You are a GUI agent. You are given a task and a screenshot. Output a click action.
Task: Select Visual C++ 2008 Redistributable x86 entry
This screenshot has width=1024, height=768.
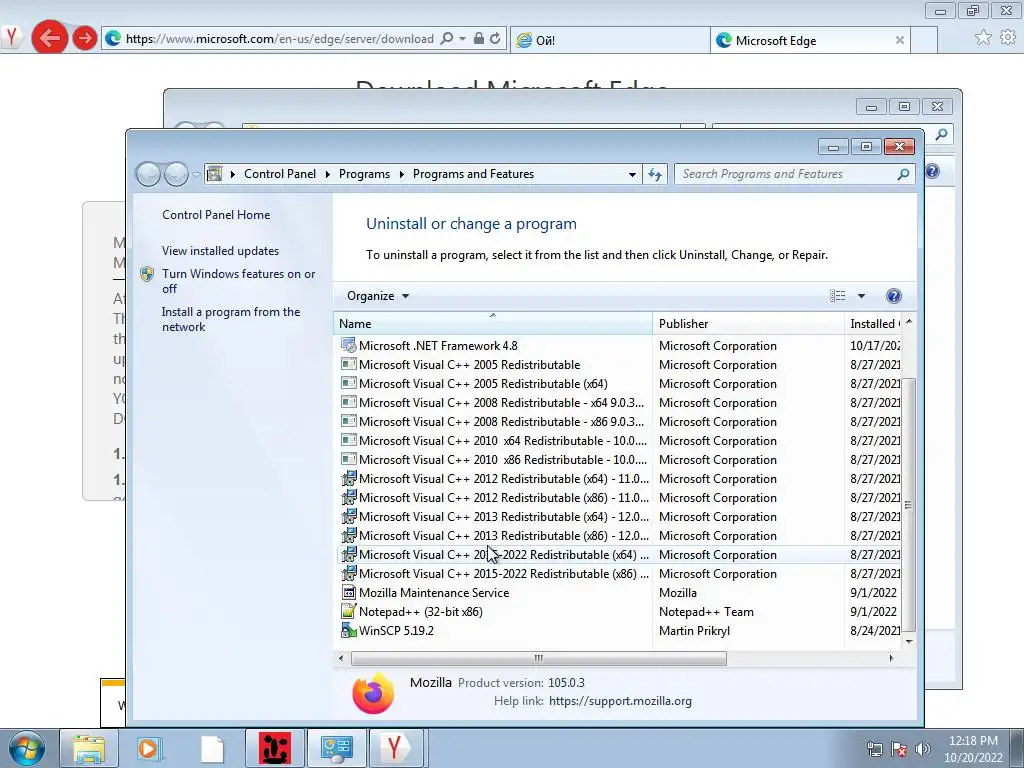(620, 421)
